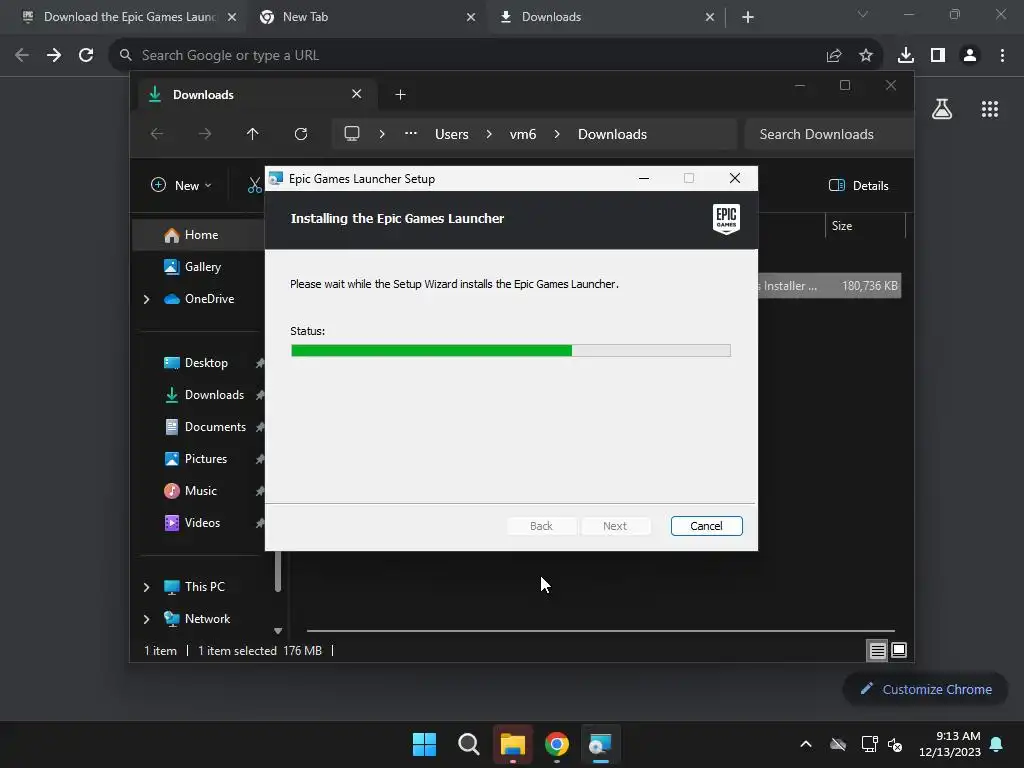
Task: Open the share this page icon in Chrome
Action: pyautogui.click(x=834, y=56)
